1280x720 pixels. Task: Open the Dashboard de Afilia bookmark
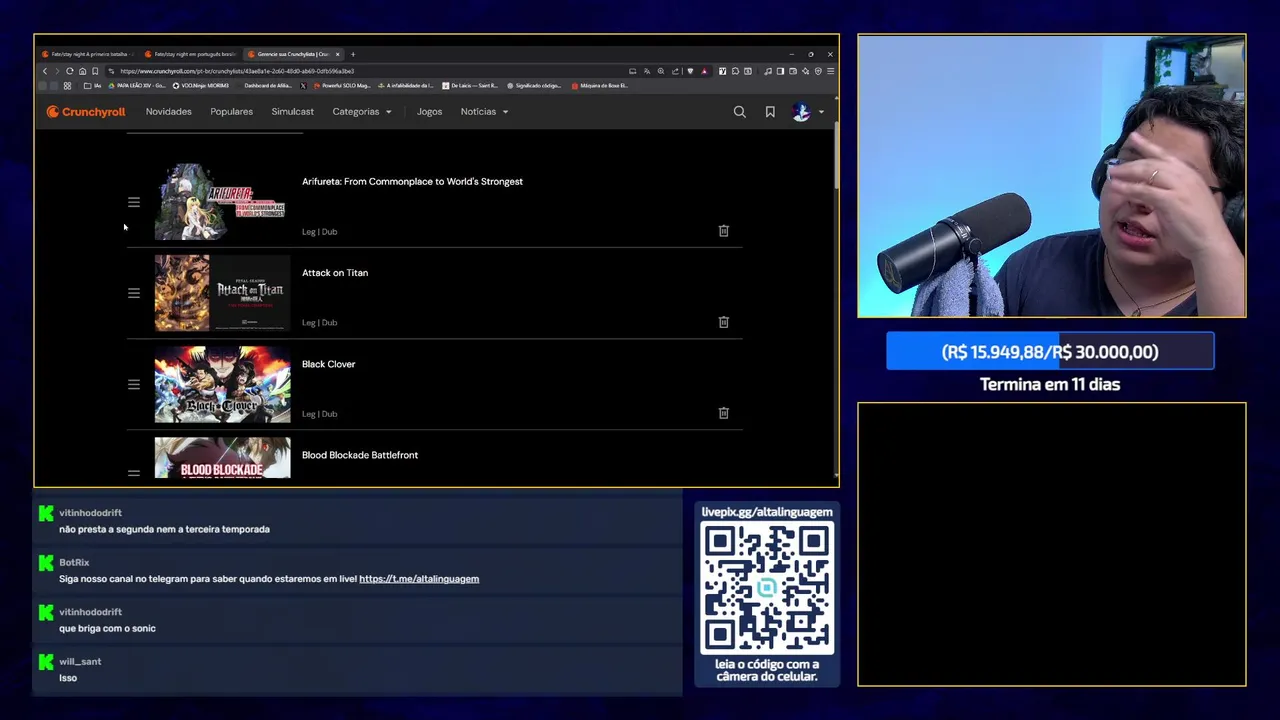269,86
